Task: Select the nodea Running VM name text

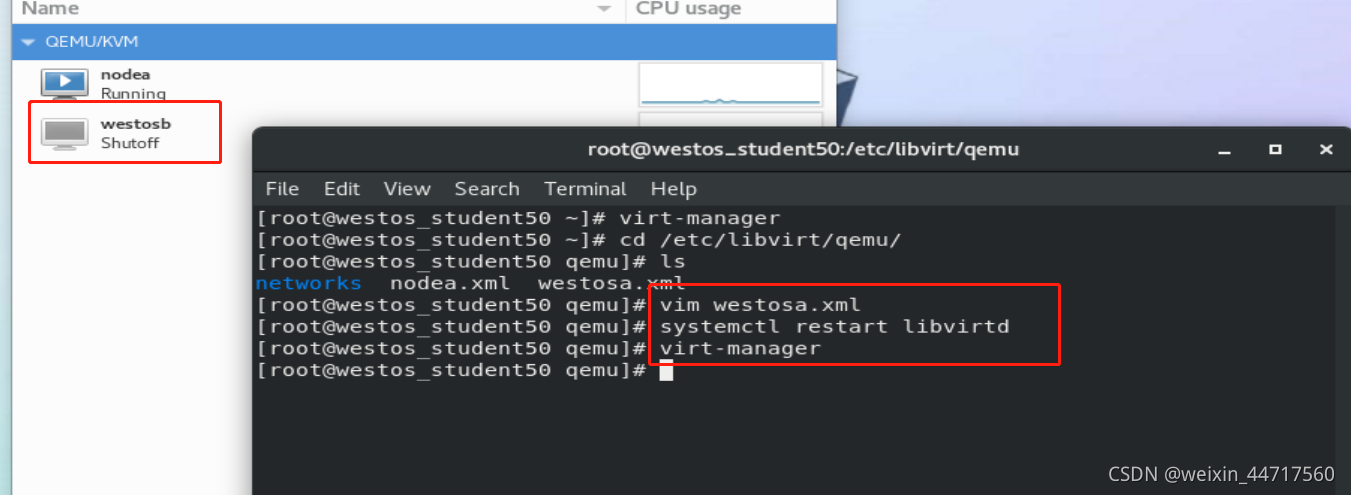Action: [x=126, y=74]
